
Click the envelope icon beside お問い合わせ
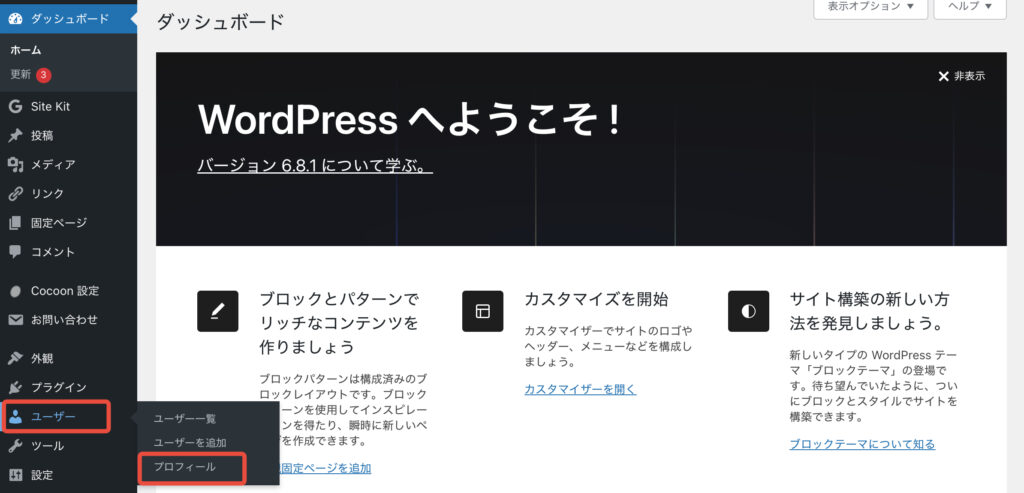click(x=15, y=320)
